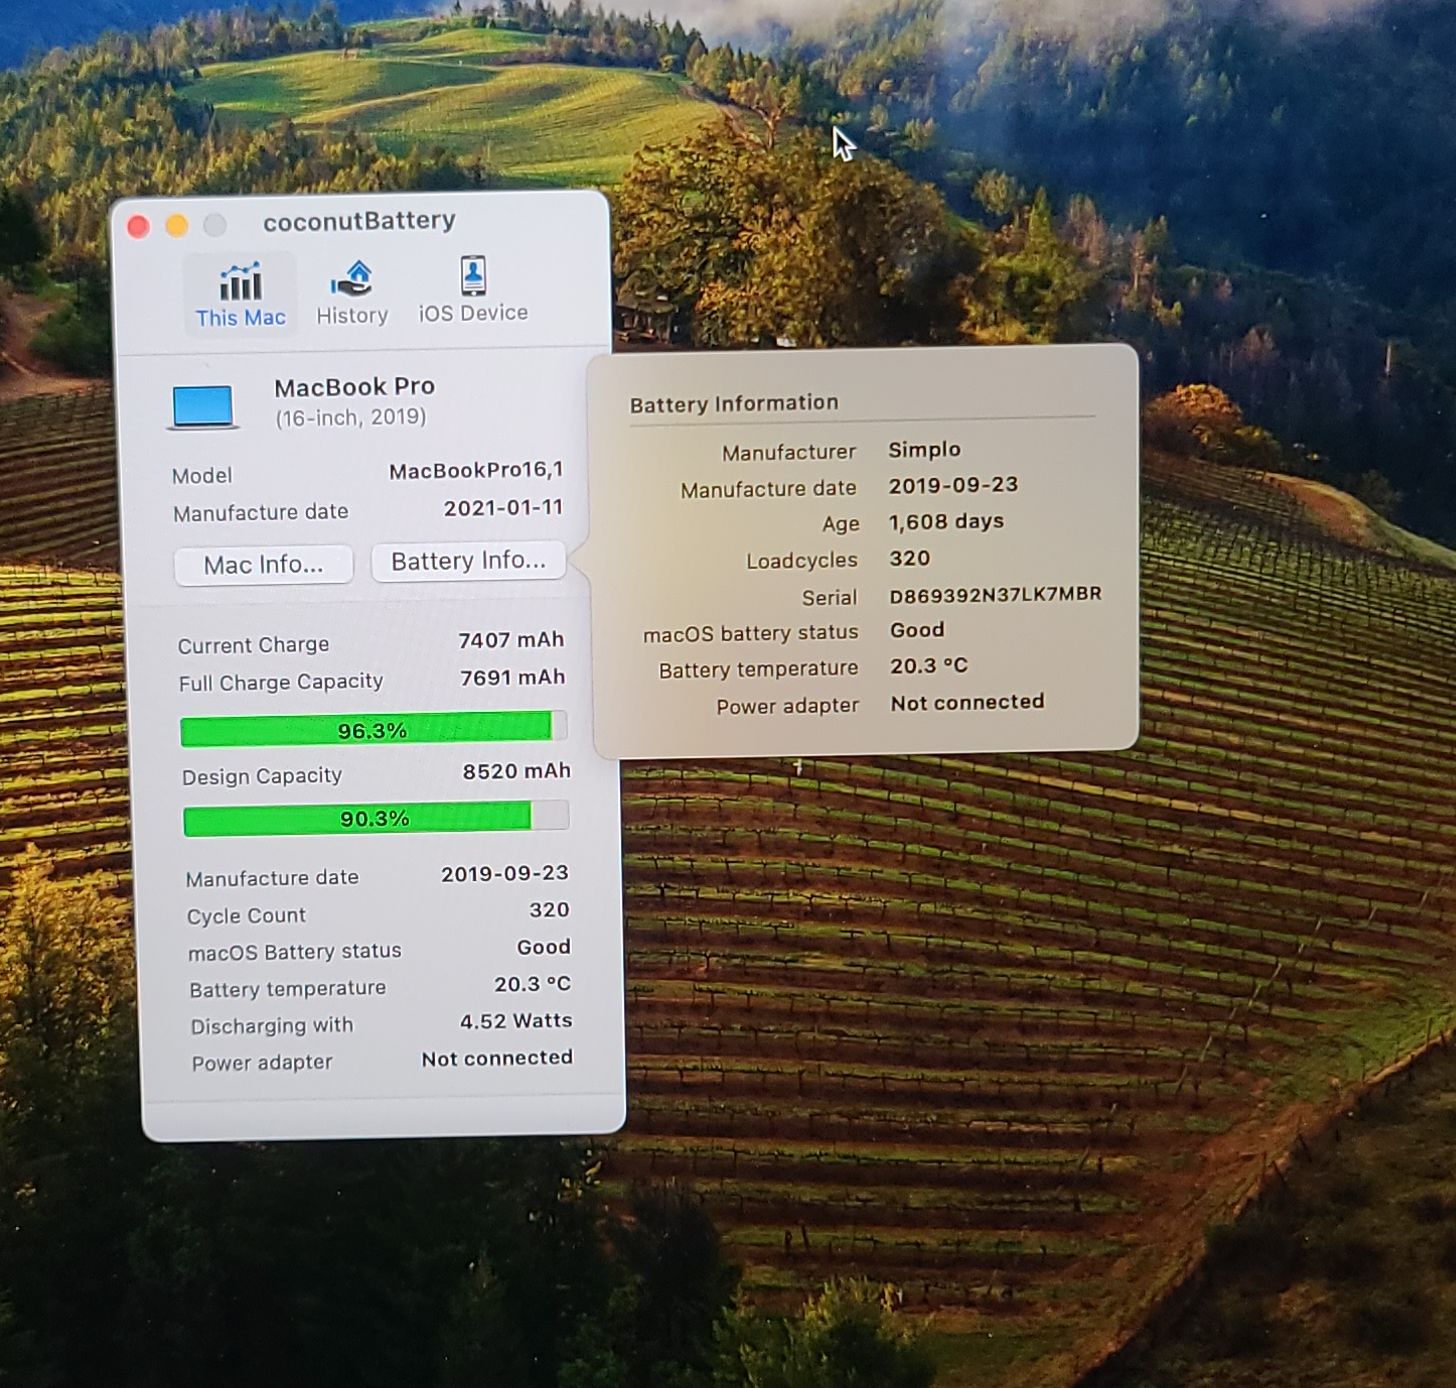Viewport: 1456px width, 1388px height.
Task: Click the Power adapter label in popover
Action: click(788, 706)
